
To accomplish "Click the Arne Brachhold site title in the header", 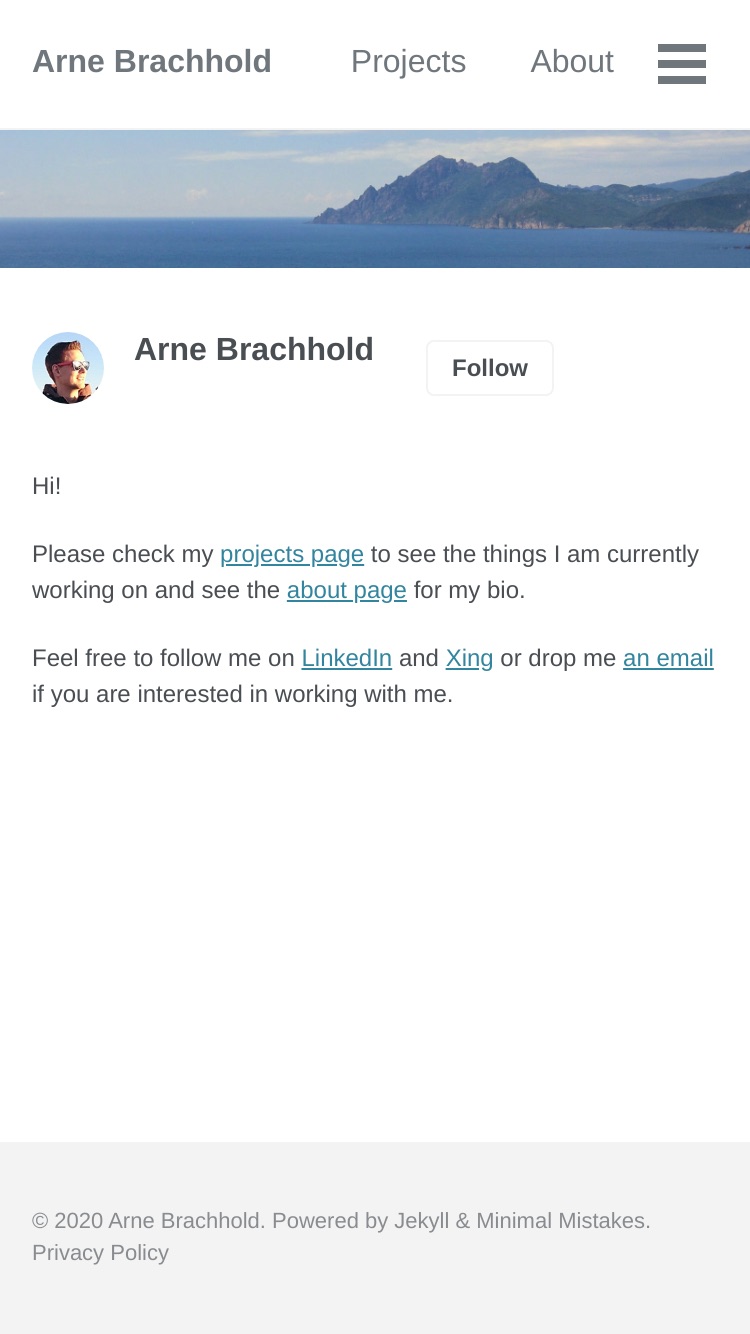I will click(152, 62).
